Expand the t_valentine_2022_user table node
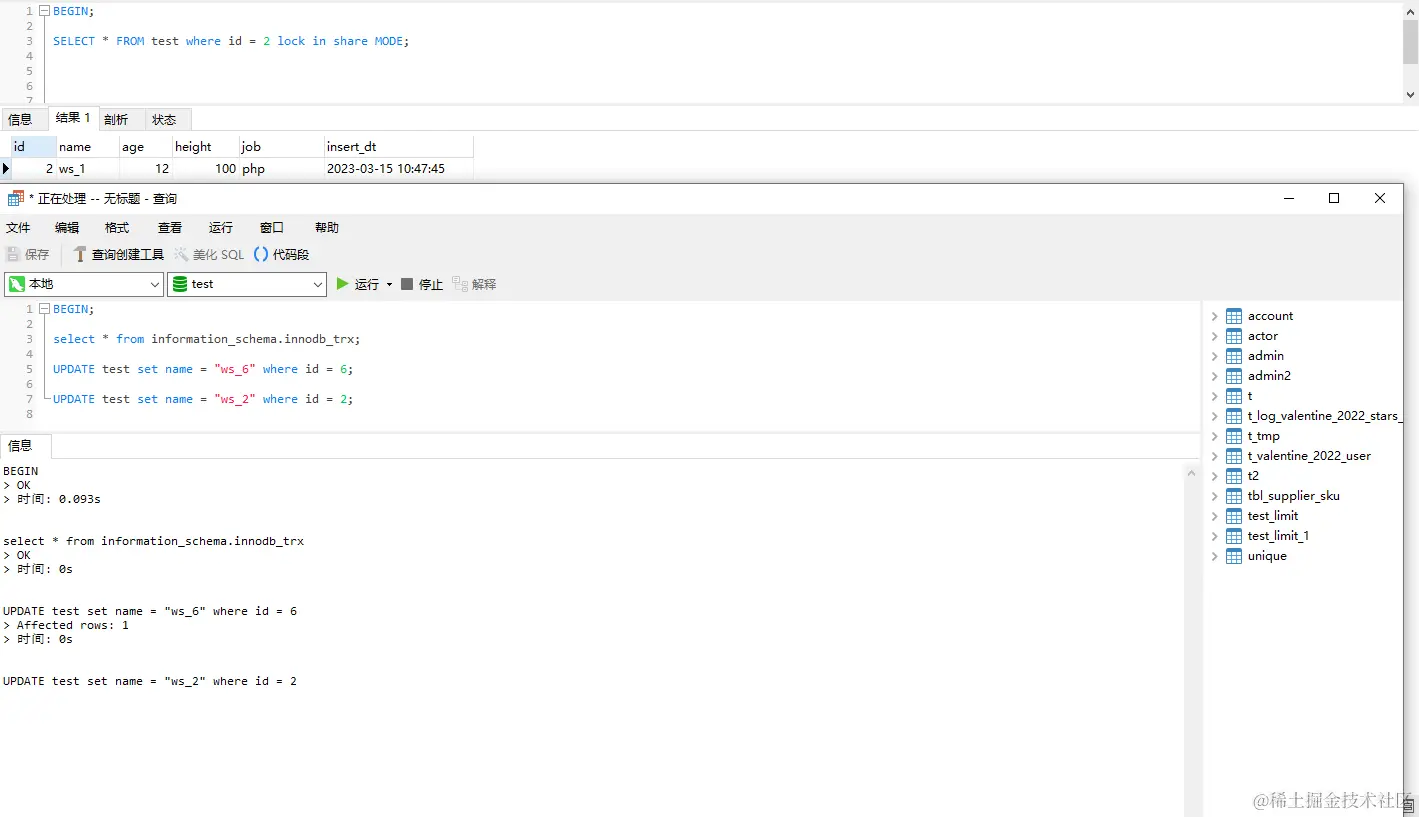1419x817 pixels. click(x=1214, y=456)
